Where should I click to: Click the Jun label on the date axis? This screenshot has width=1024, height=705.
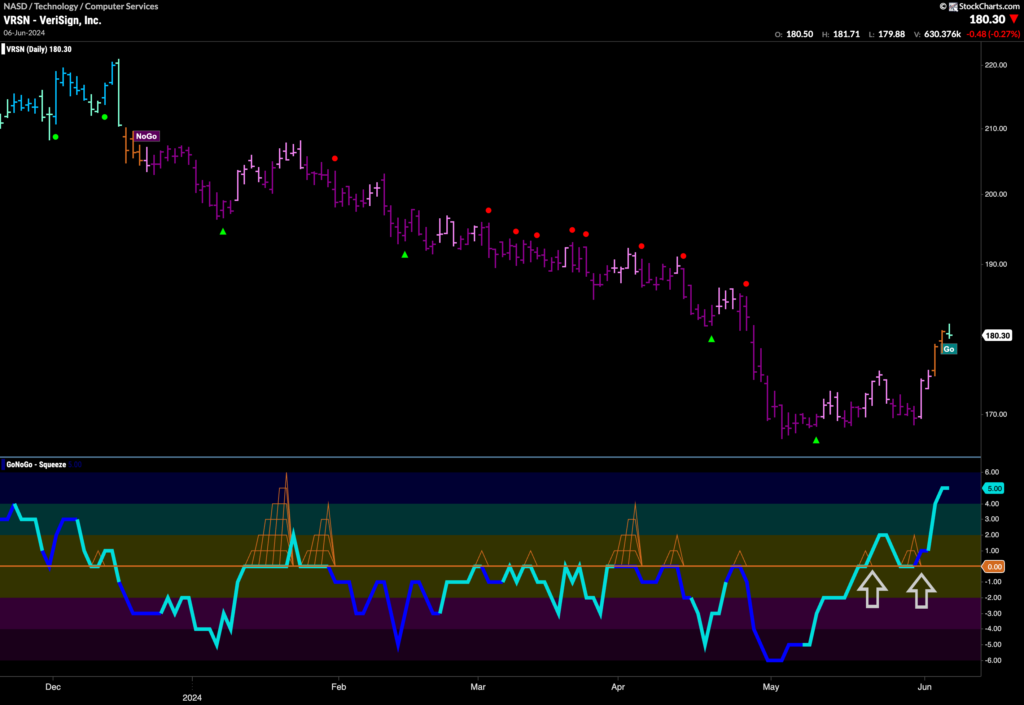[x=925, y=688]
